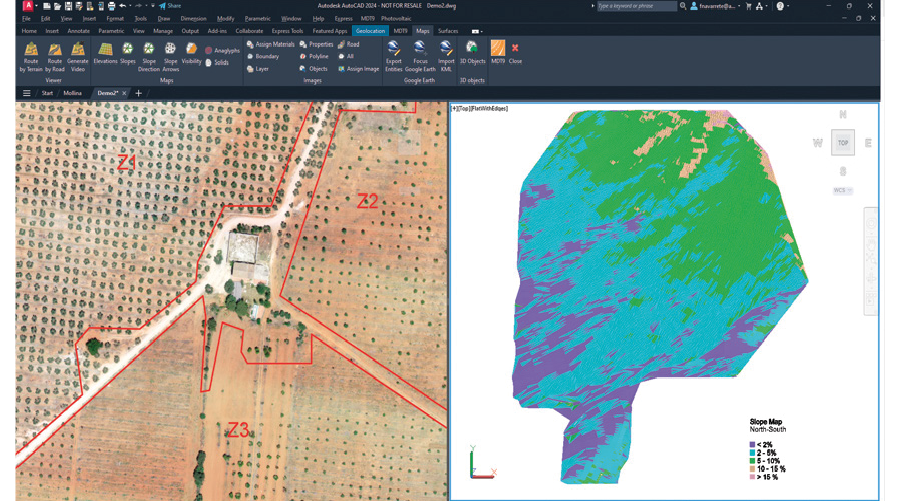
Task: Open the file tabs hamburger menu
Action: click(x=27, y=93)
